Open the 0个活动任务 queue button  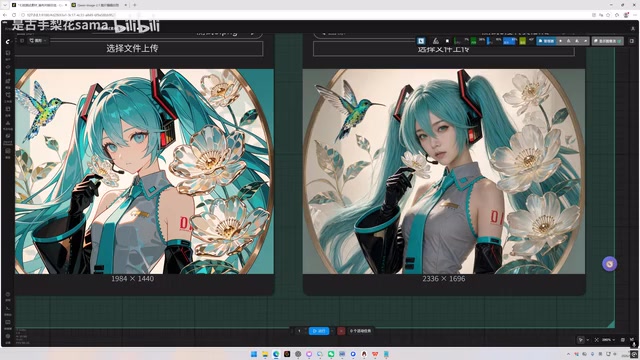click(x=360, y=331)
